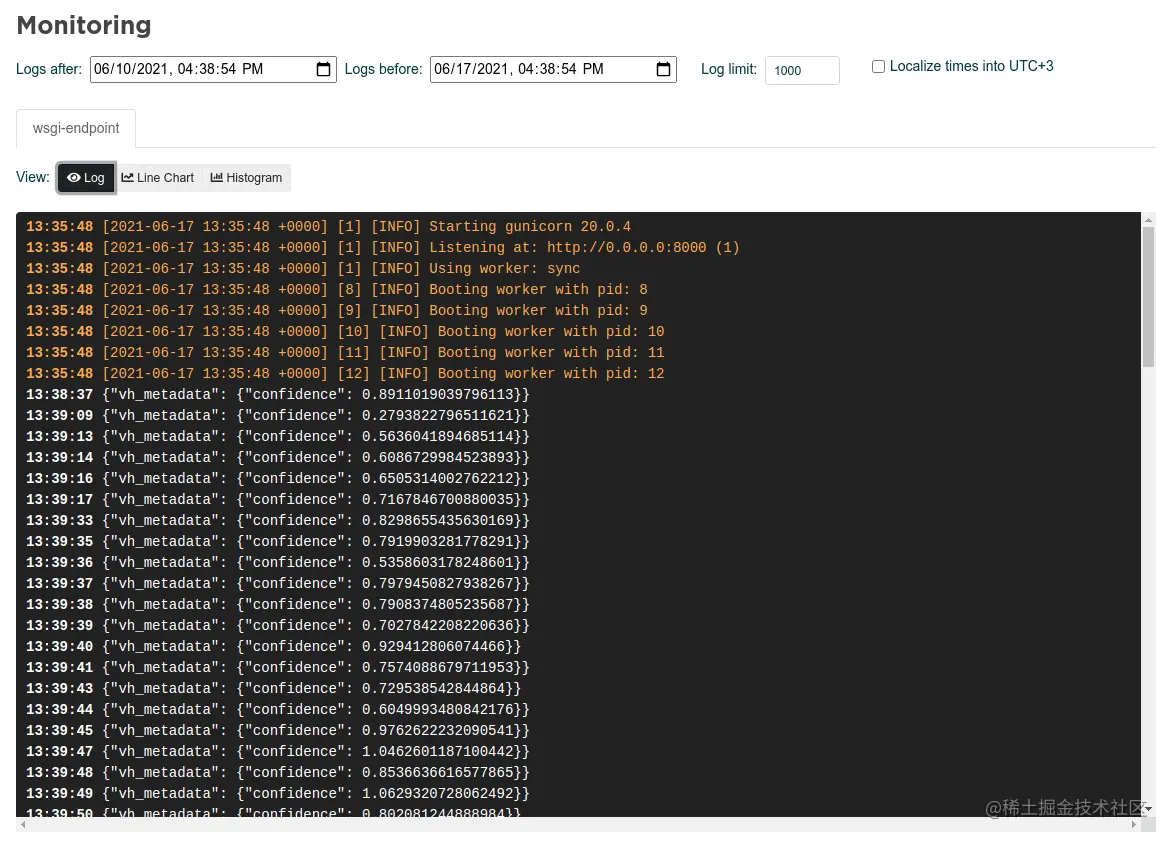The height and width of the screenshot is (843, 1171).
Task: Click 13:39:35 log entry with confidence 0.7919
Action: pyautogui.click(x=278, y=541)
